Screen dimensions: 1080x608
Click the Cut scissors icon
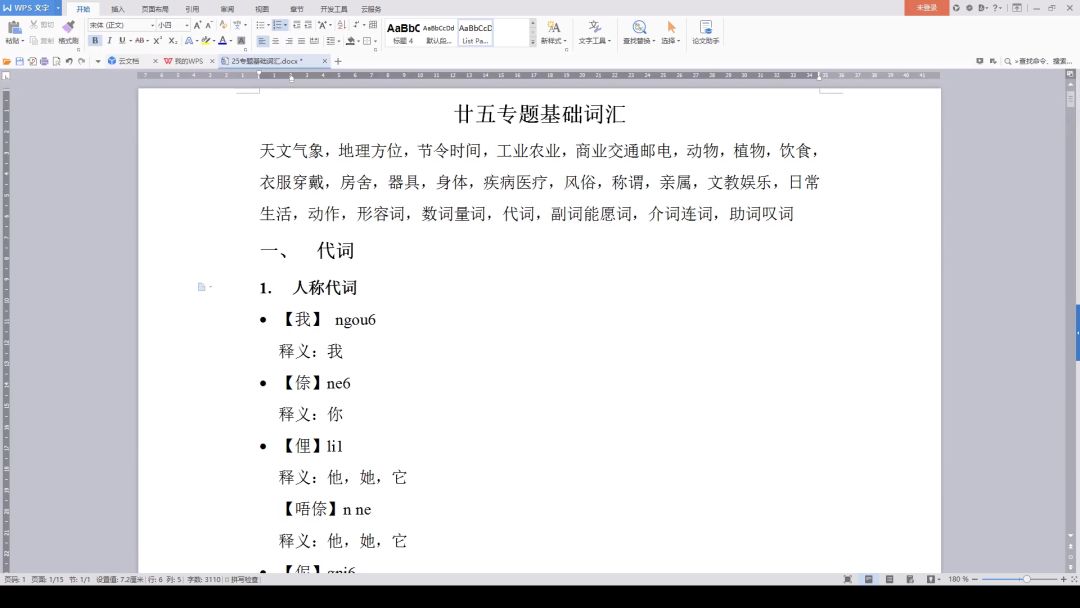click(33, 24)
